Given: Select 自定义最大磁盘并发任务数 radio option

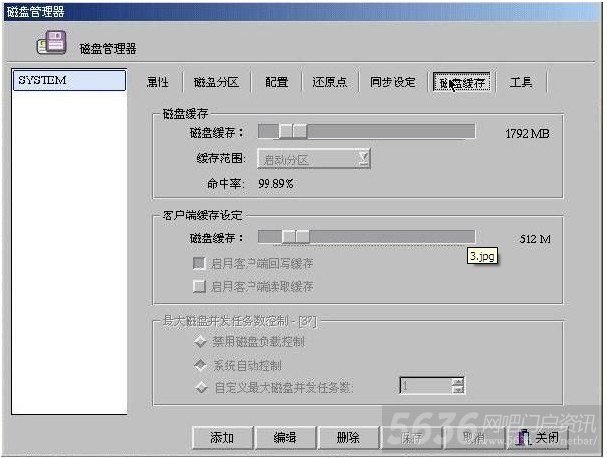Looking at the screenshot, I should click(x=201, y=388).
